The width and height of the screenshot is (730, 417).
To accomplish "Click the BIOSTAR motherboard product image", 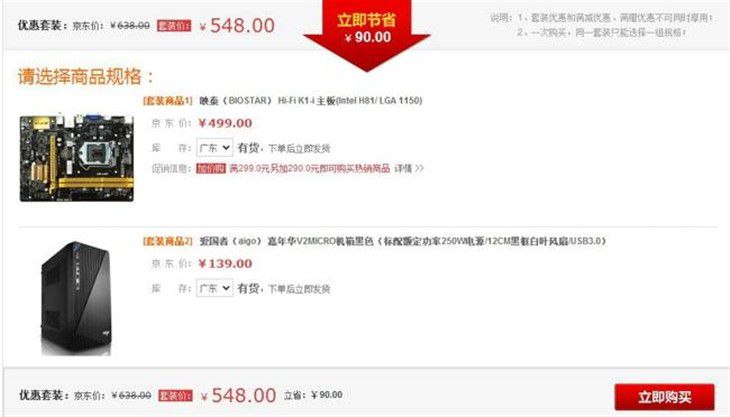I will click(x=76, y=157).
